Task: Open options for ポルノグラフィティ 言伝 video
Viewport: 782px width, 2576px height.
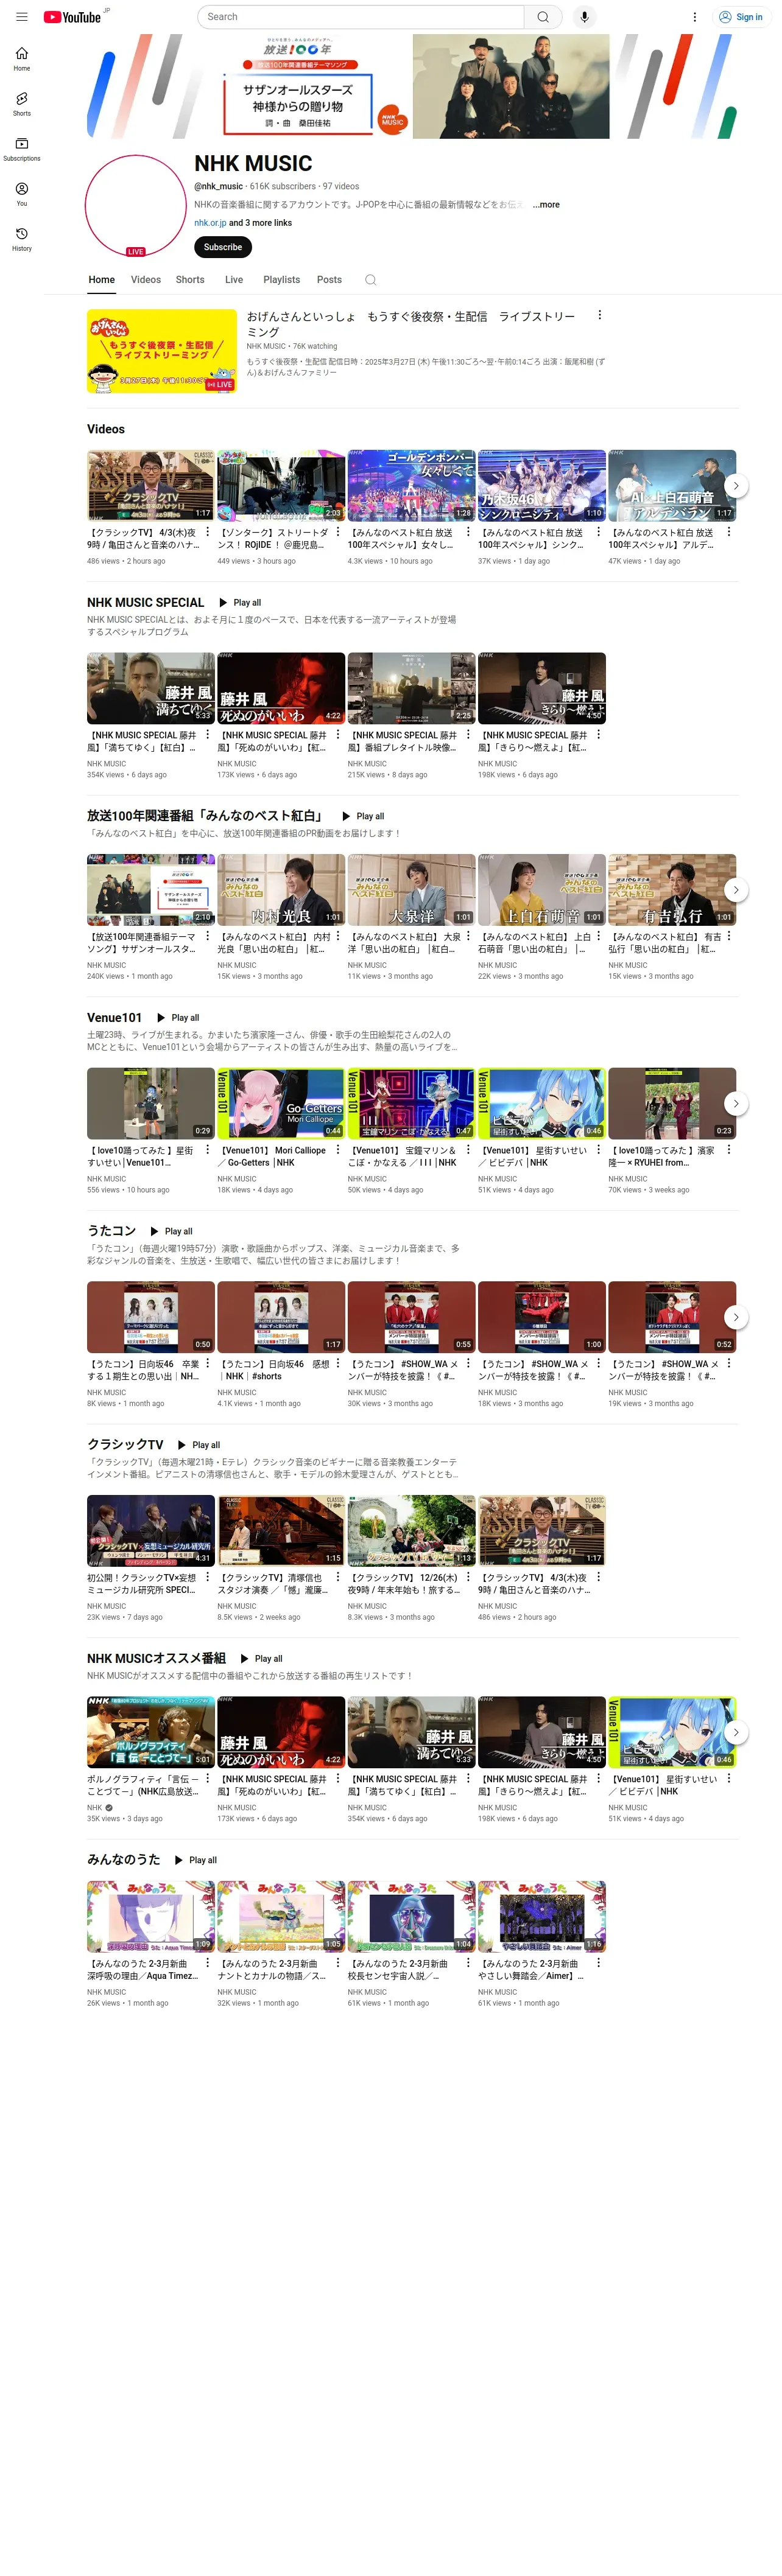Action: pos(207,1779)
